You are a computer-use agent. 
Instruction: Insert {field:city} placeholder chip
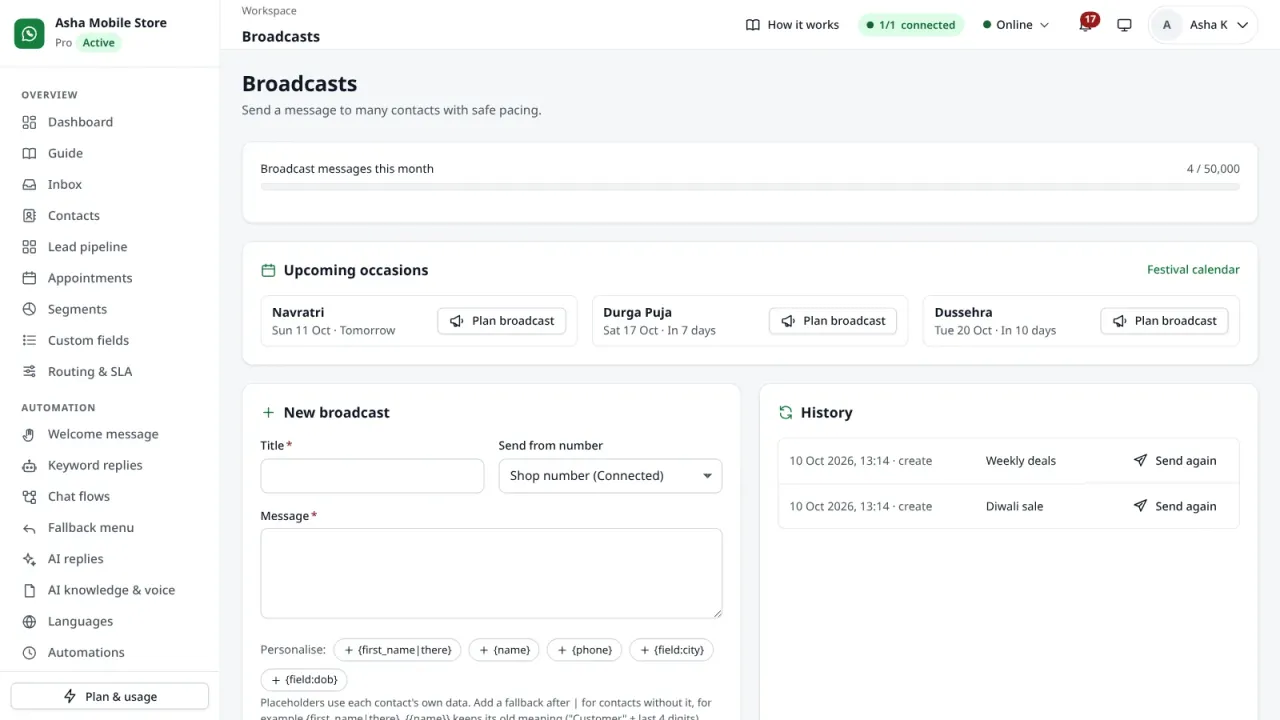coord(672,650)
